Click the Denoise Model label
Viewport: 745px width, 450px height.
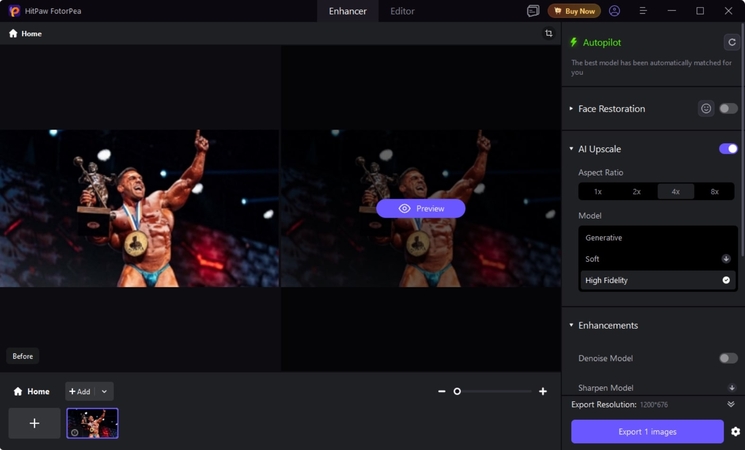(605, 358)
